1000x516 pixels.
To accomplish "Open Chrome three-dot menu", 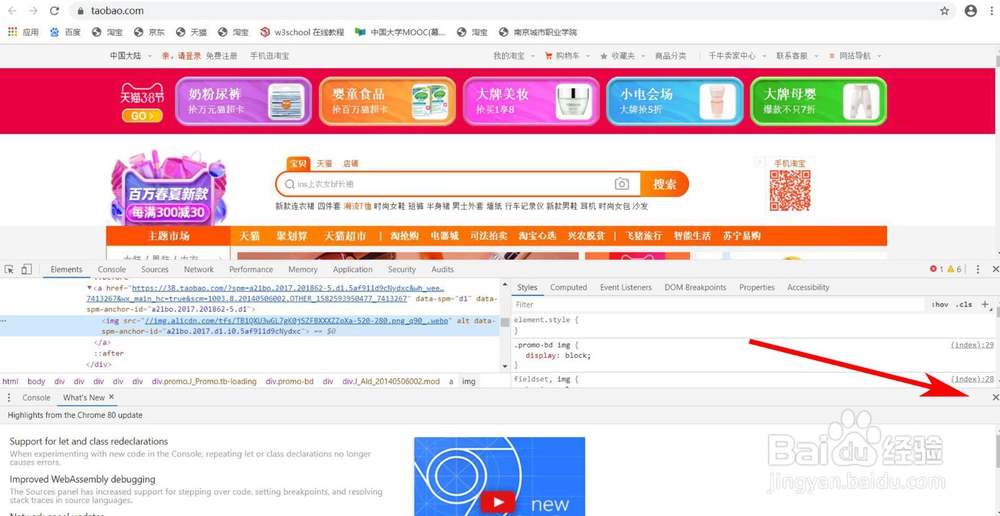I will 992,11.
